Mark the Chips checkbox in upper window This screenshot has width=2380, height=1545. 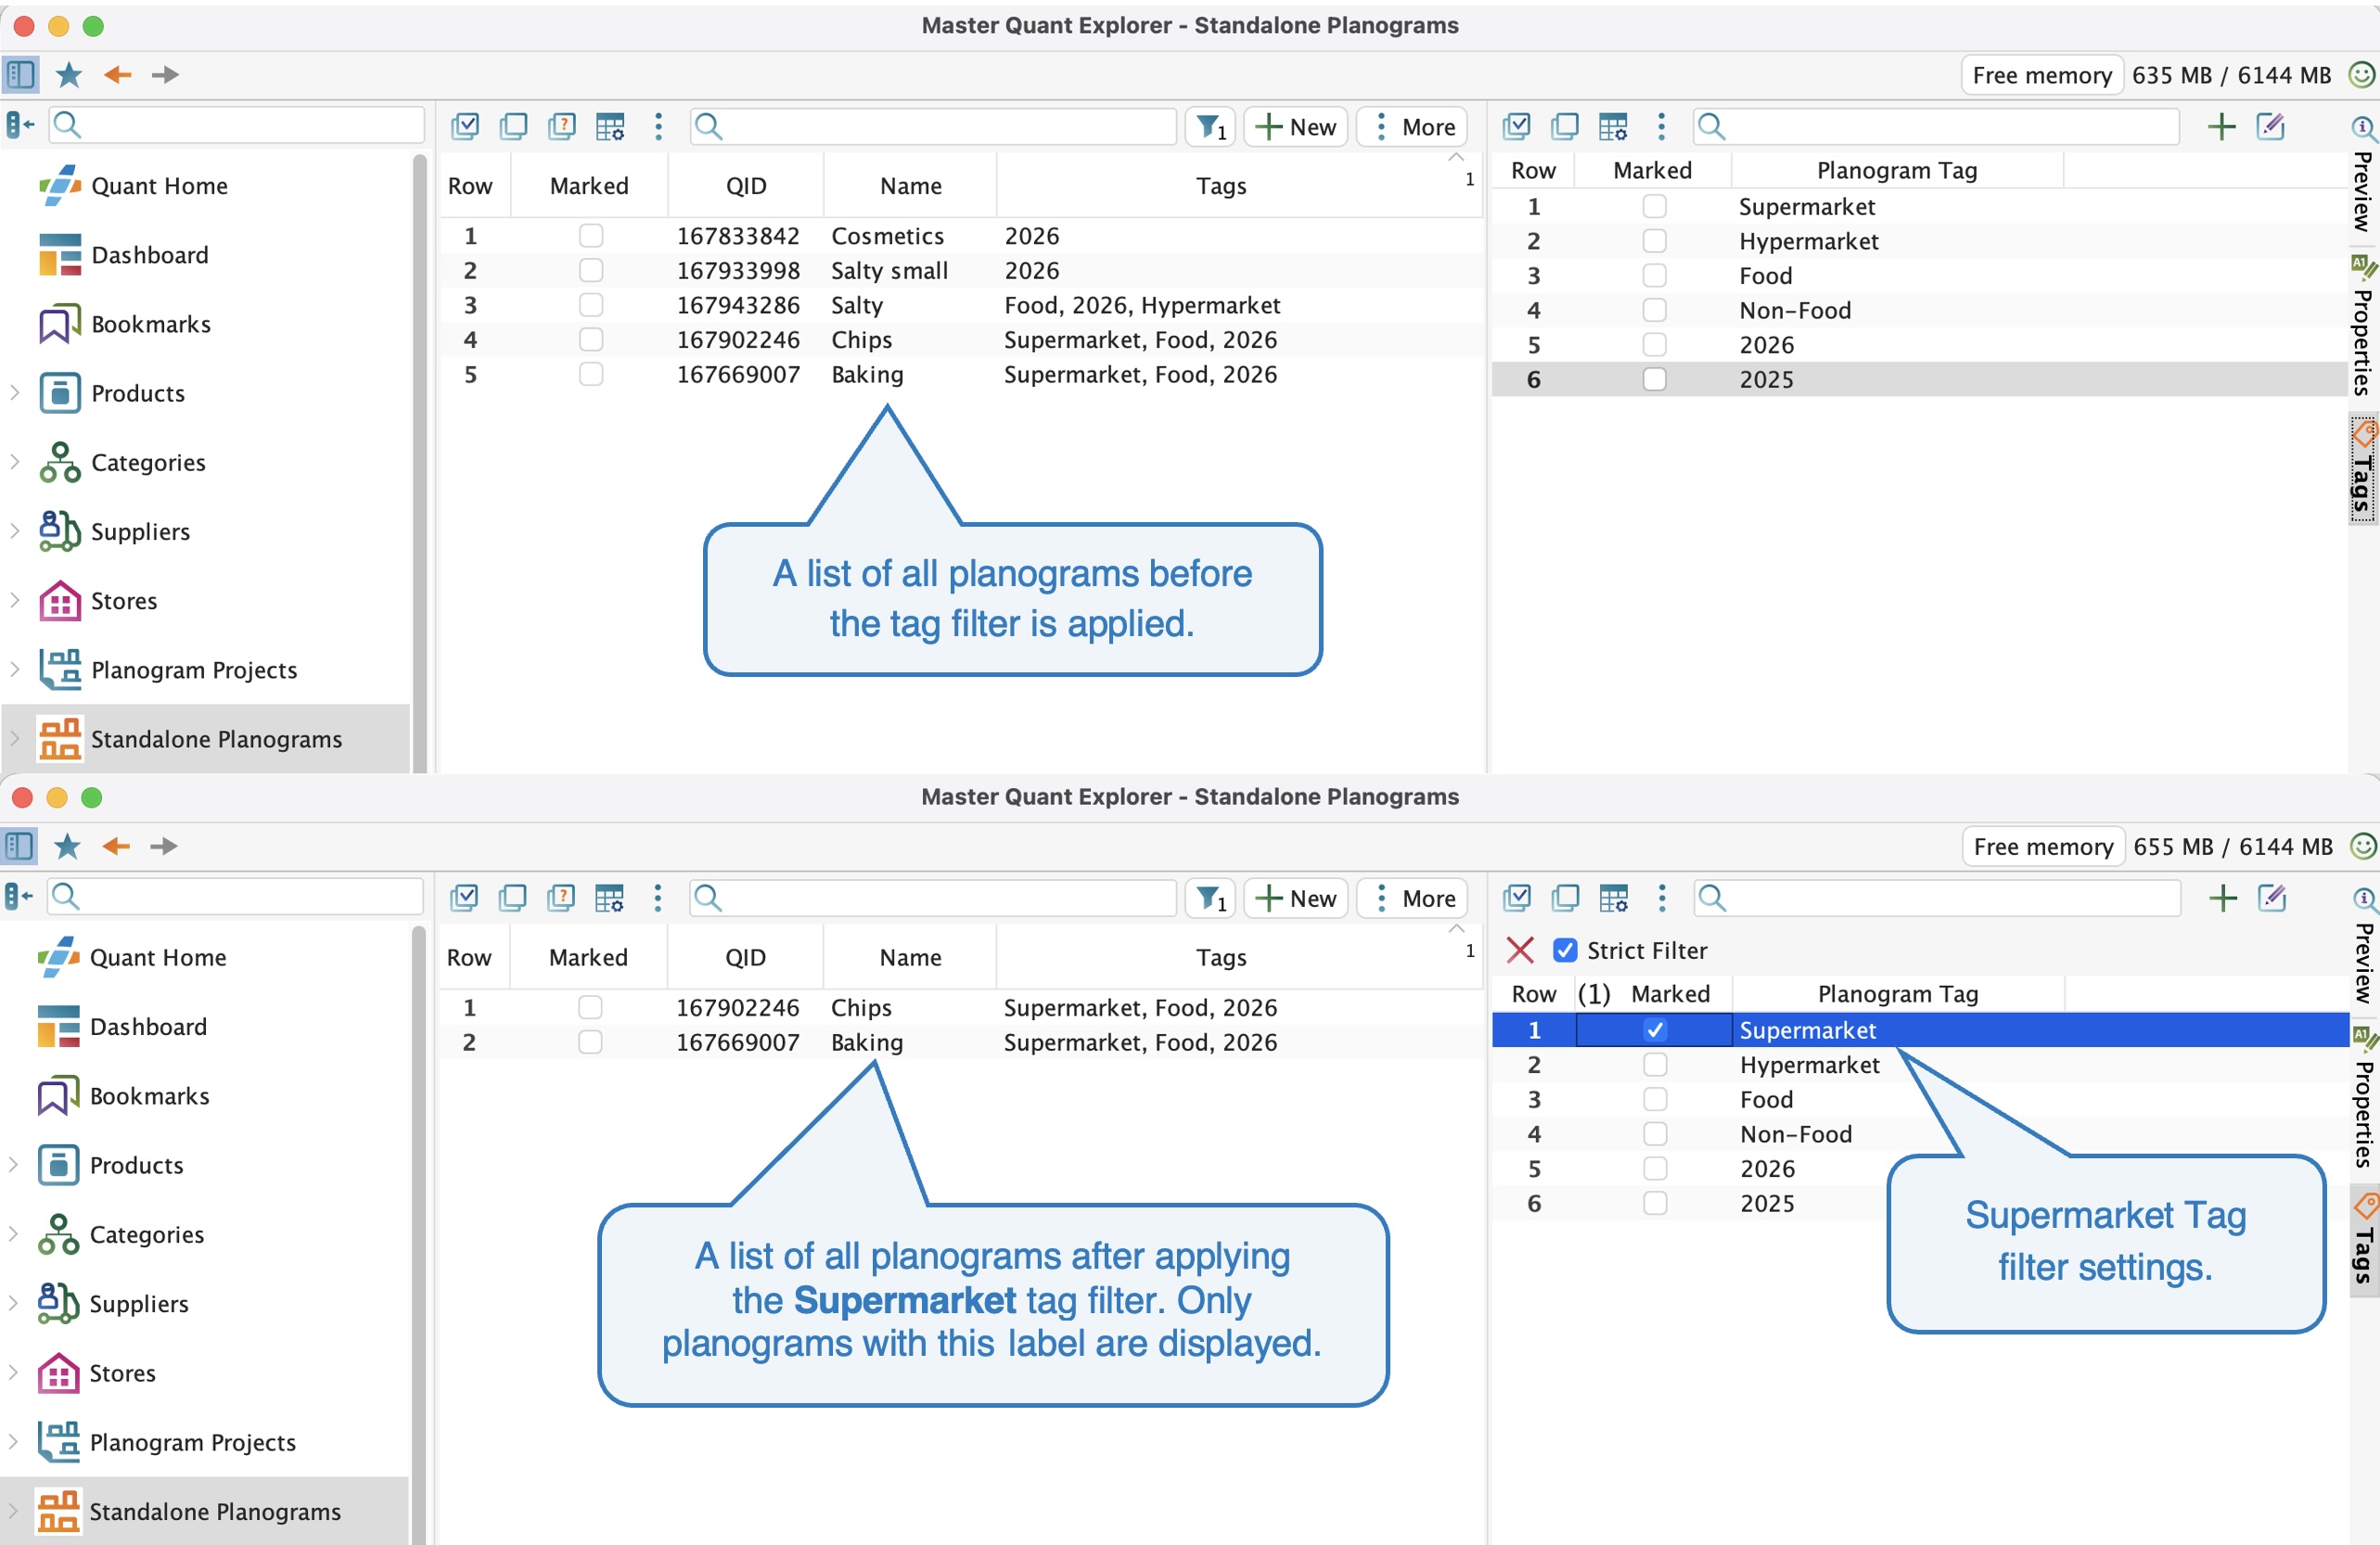pyautogui.click(x=591, y=339)
